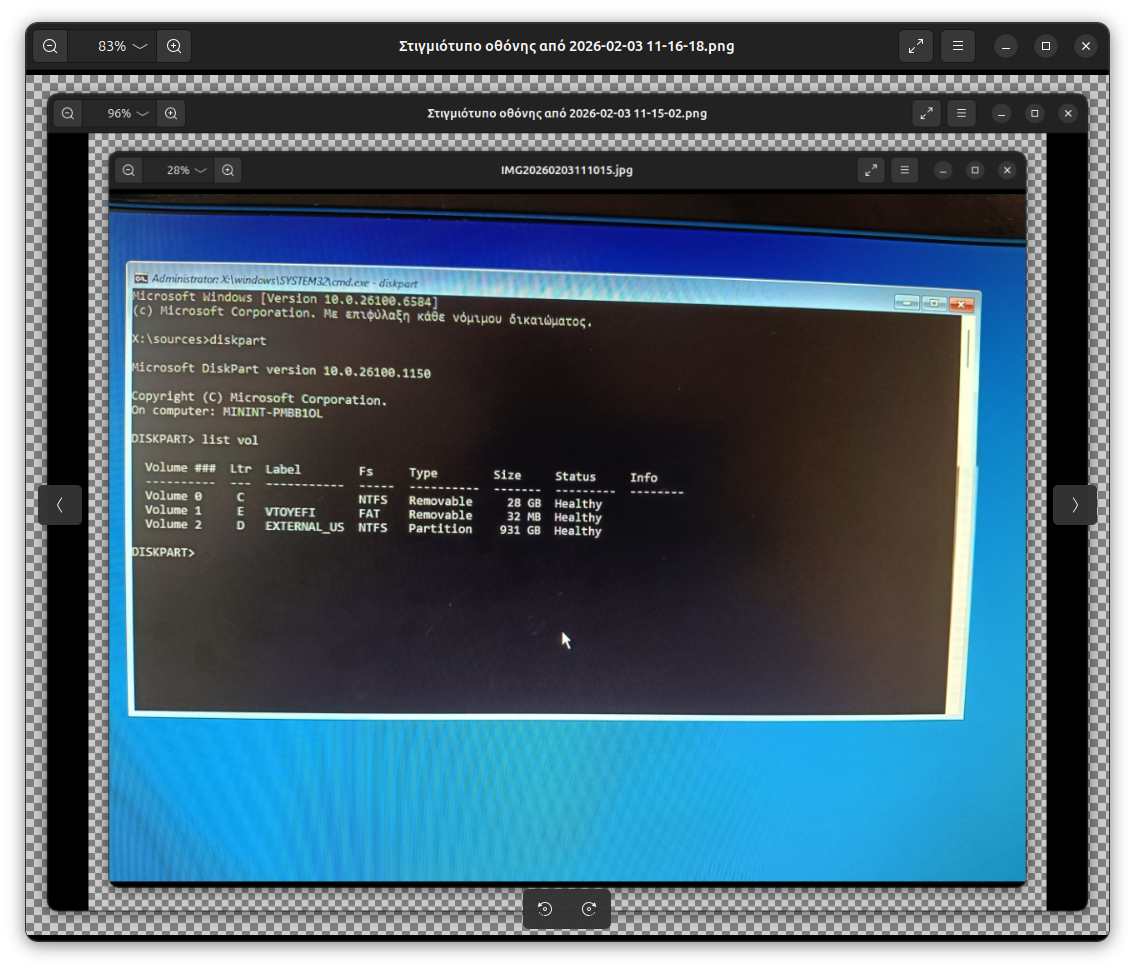Viewport: 1135px width, 970px height.
Task: Rotate the image counter-clockwise
Action: [x=545, y=909]
